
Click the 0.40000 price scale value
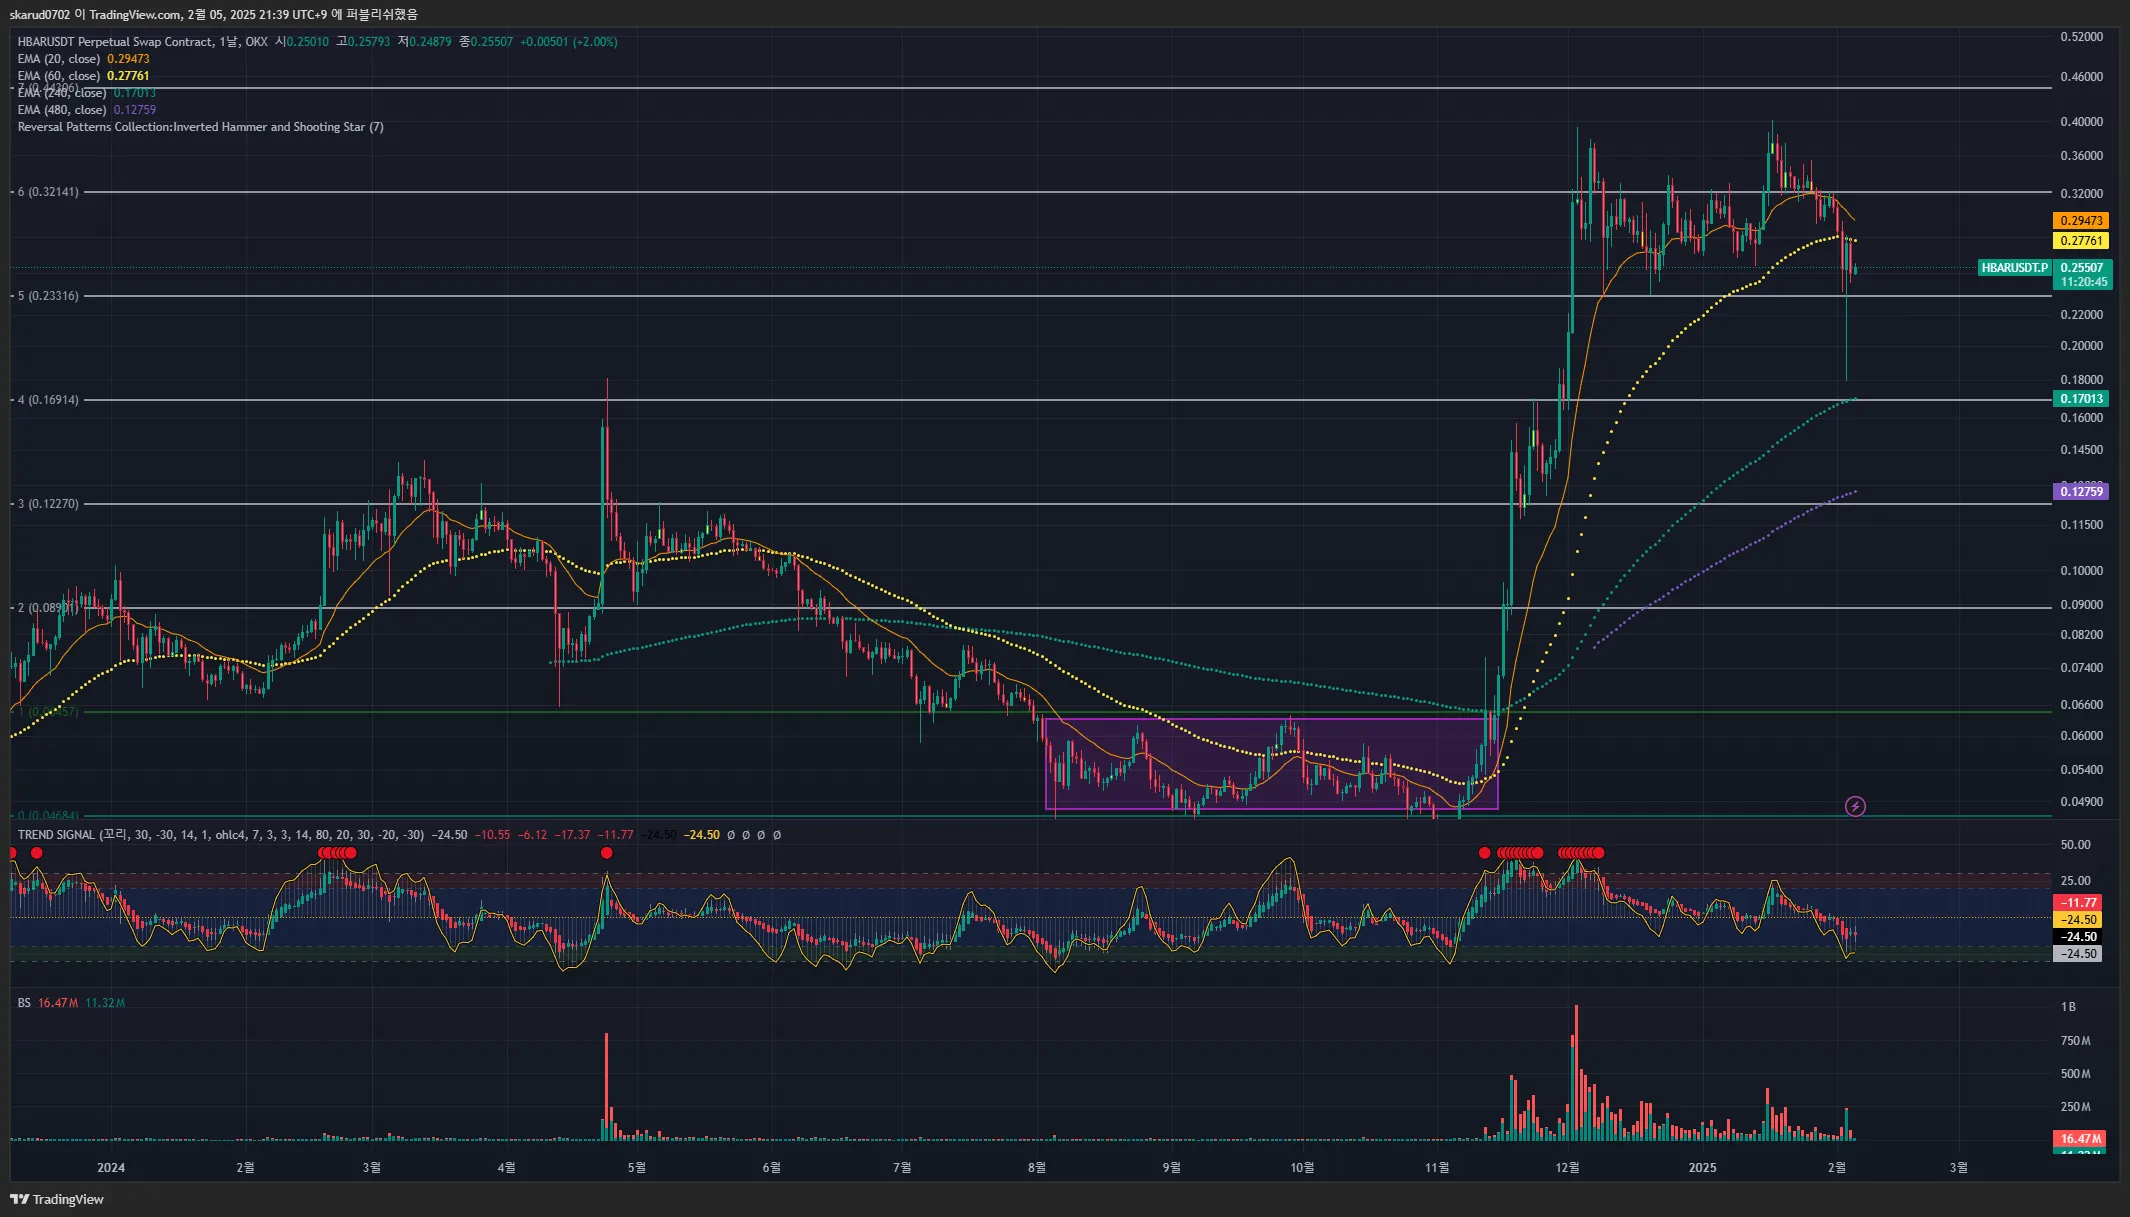coord(2081,122)
